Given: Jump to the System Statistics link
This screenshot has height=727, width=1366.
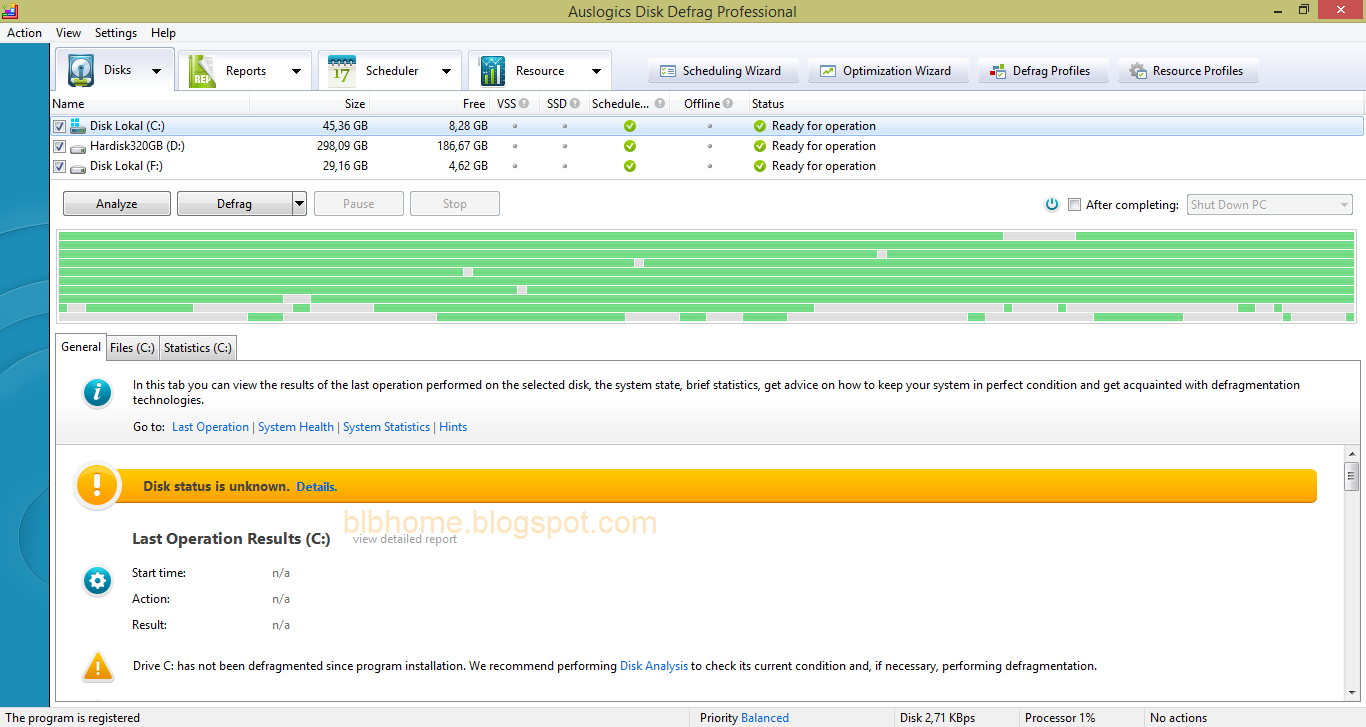Looking at the screenshot, I should coord(386,427).
